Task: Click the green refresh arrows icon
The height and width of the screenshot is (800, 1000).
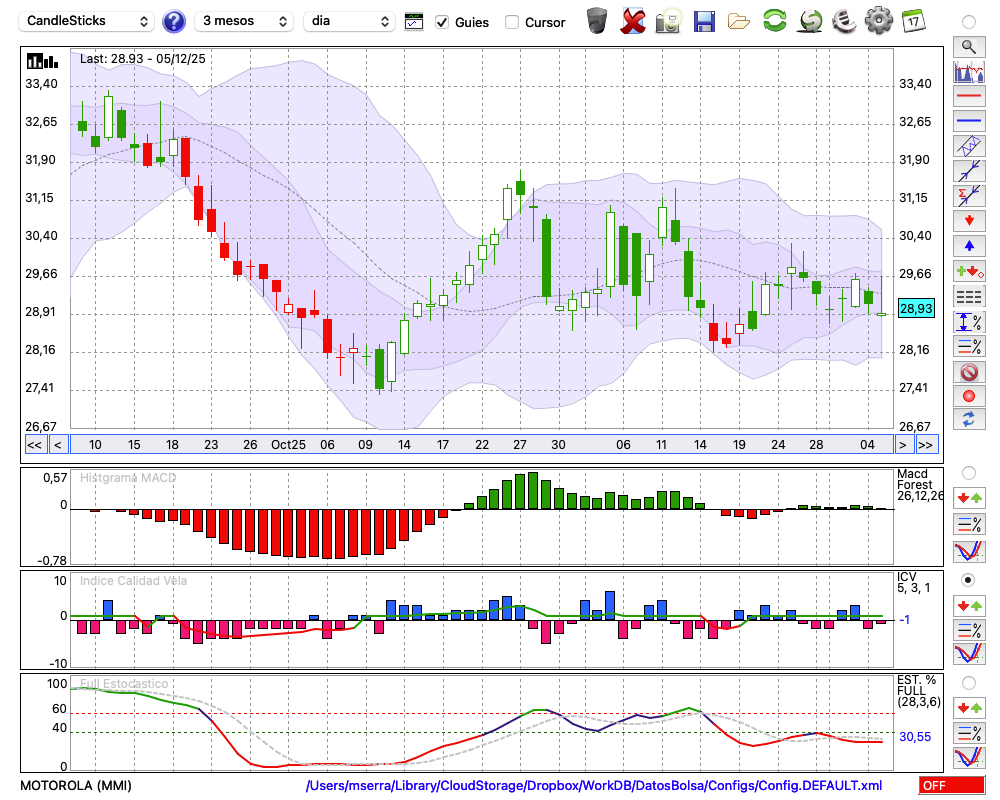Action: (x=774, y=20)
